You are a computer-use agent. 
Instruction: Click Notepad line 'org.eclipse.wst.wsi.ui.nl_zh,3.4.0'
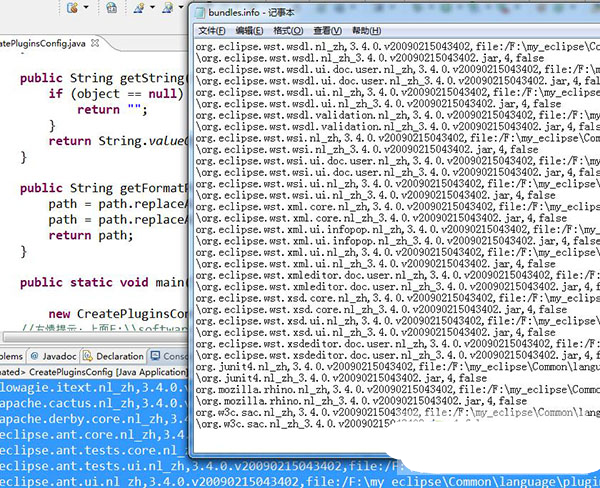(x=398, y=184)
